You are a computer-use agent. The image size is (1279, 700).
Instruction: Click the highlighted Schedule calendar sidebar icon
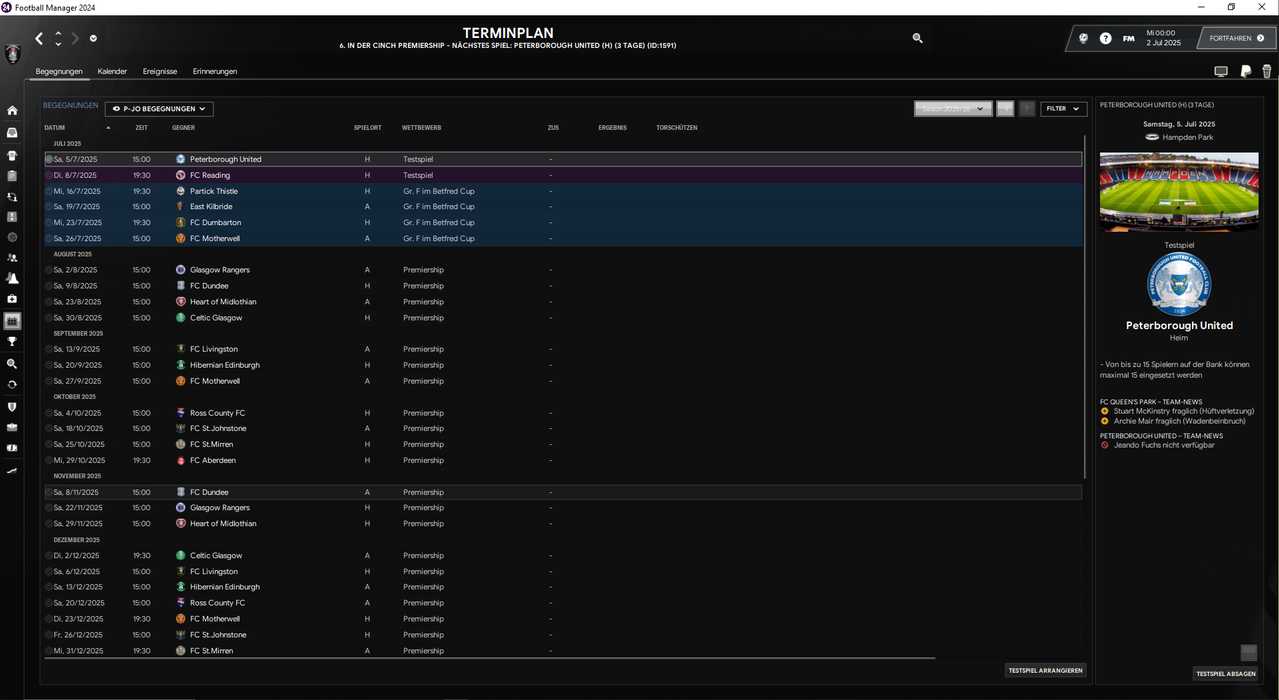click(x=12, y=321)
